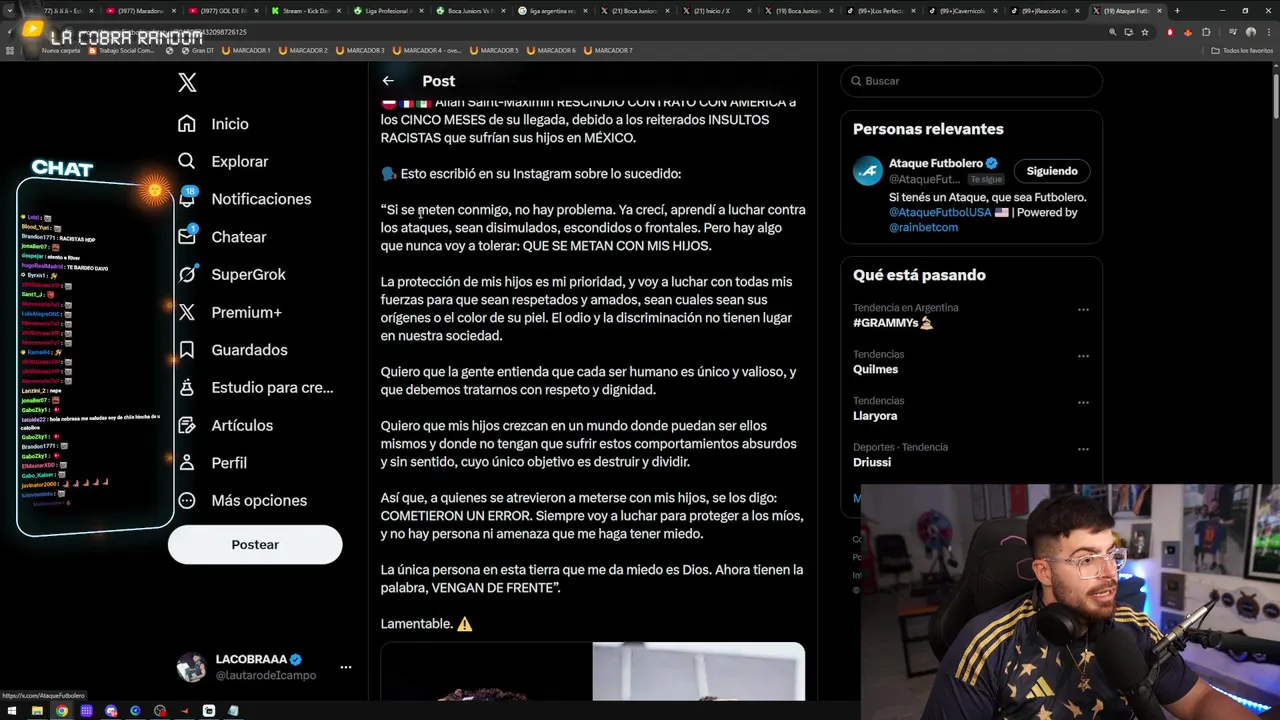Click the X logo in the sidebar
1280x720 pixels.
coord(187,82)
